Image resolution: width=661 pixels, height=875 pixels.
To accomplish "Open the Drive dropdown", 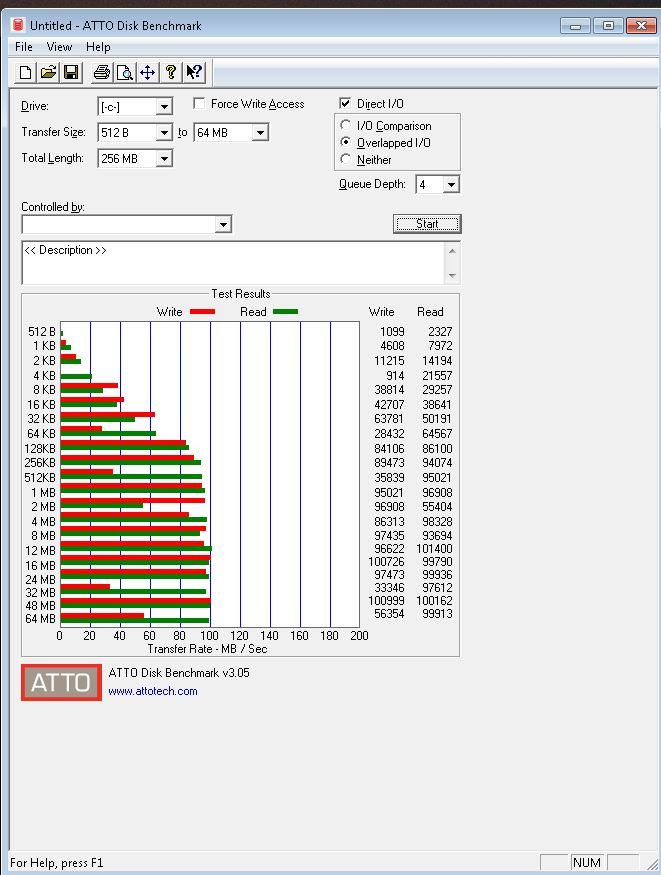I will point(164,106).
